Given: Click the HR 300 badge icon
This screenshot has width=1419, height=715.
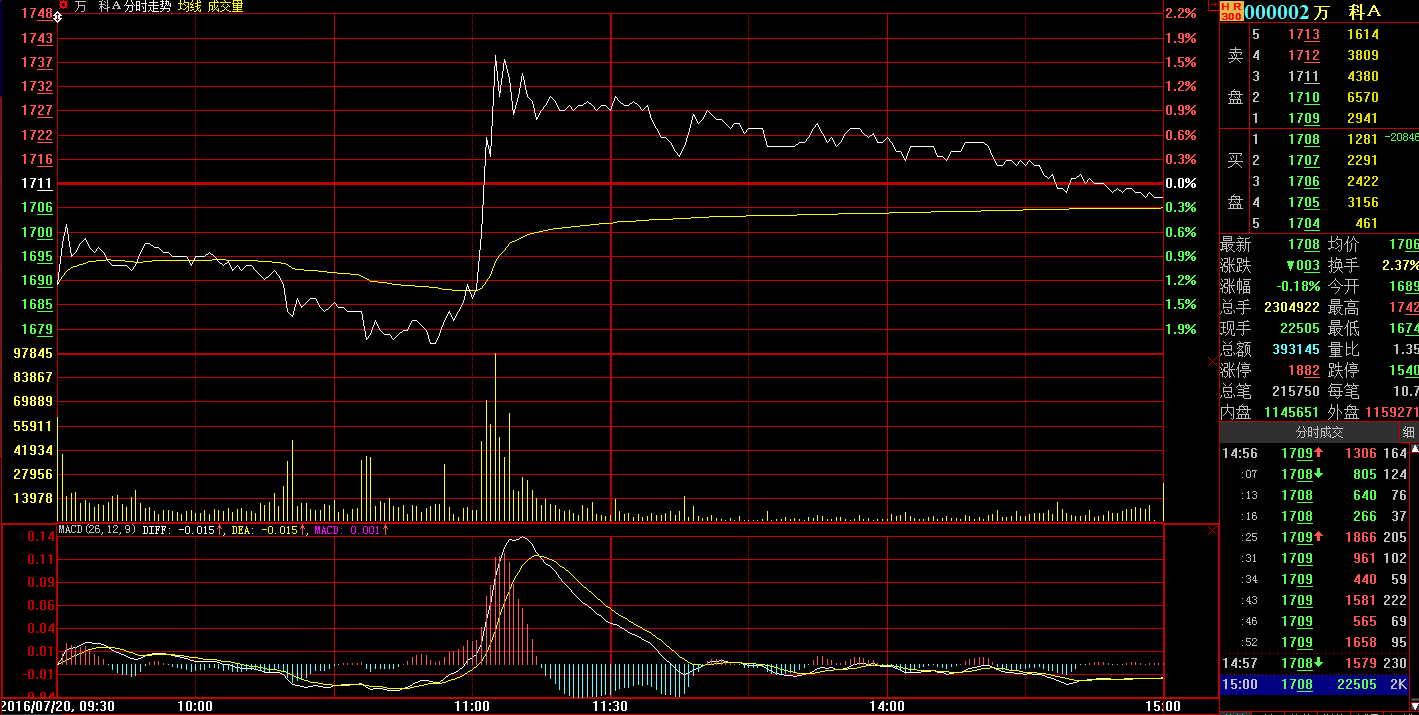Looking at the screenshot, I should point(1230,11).
